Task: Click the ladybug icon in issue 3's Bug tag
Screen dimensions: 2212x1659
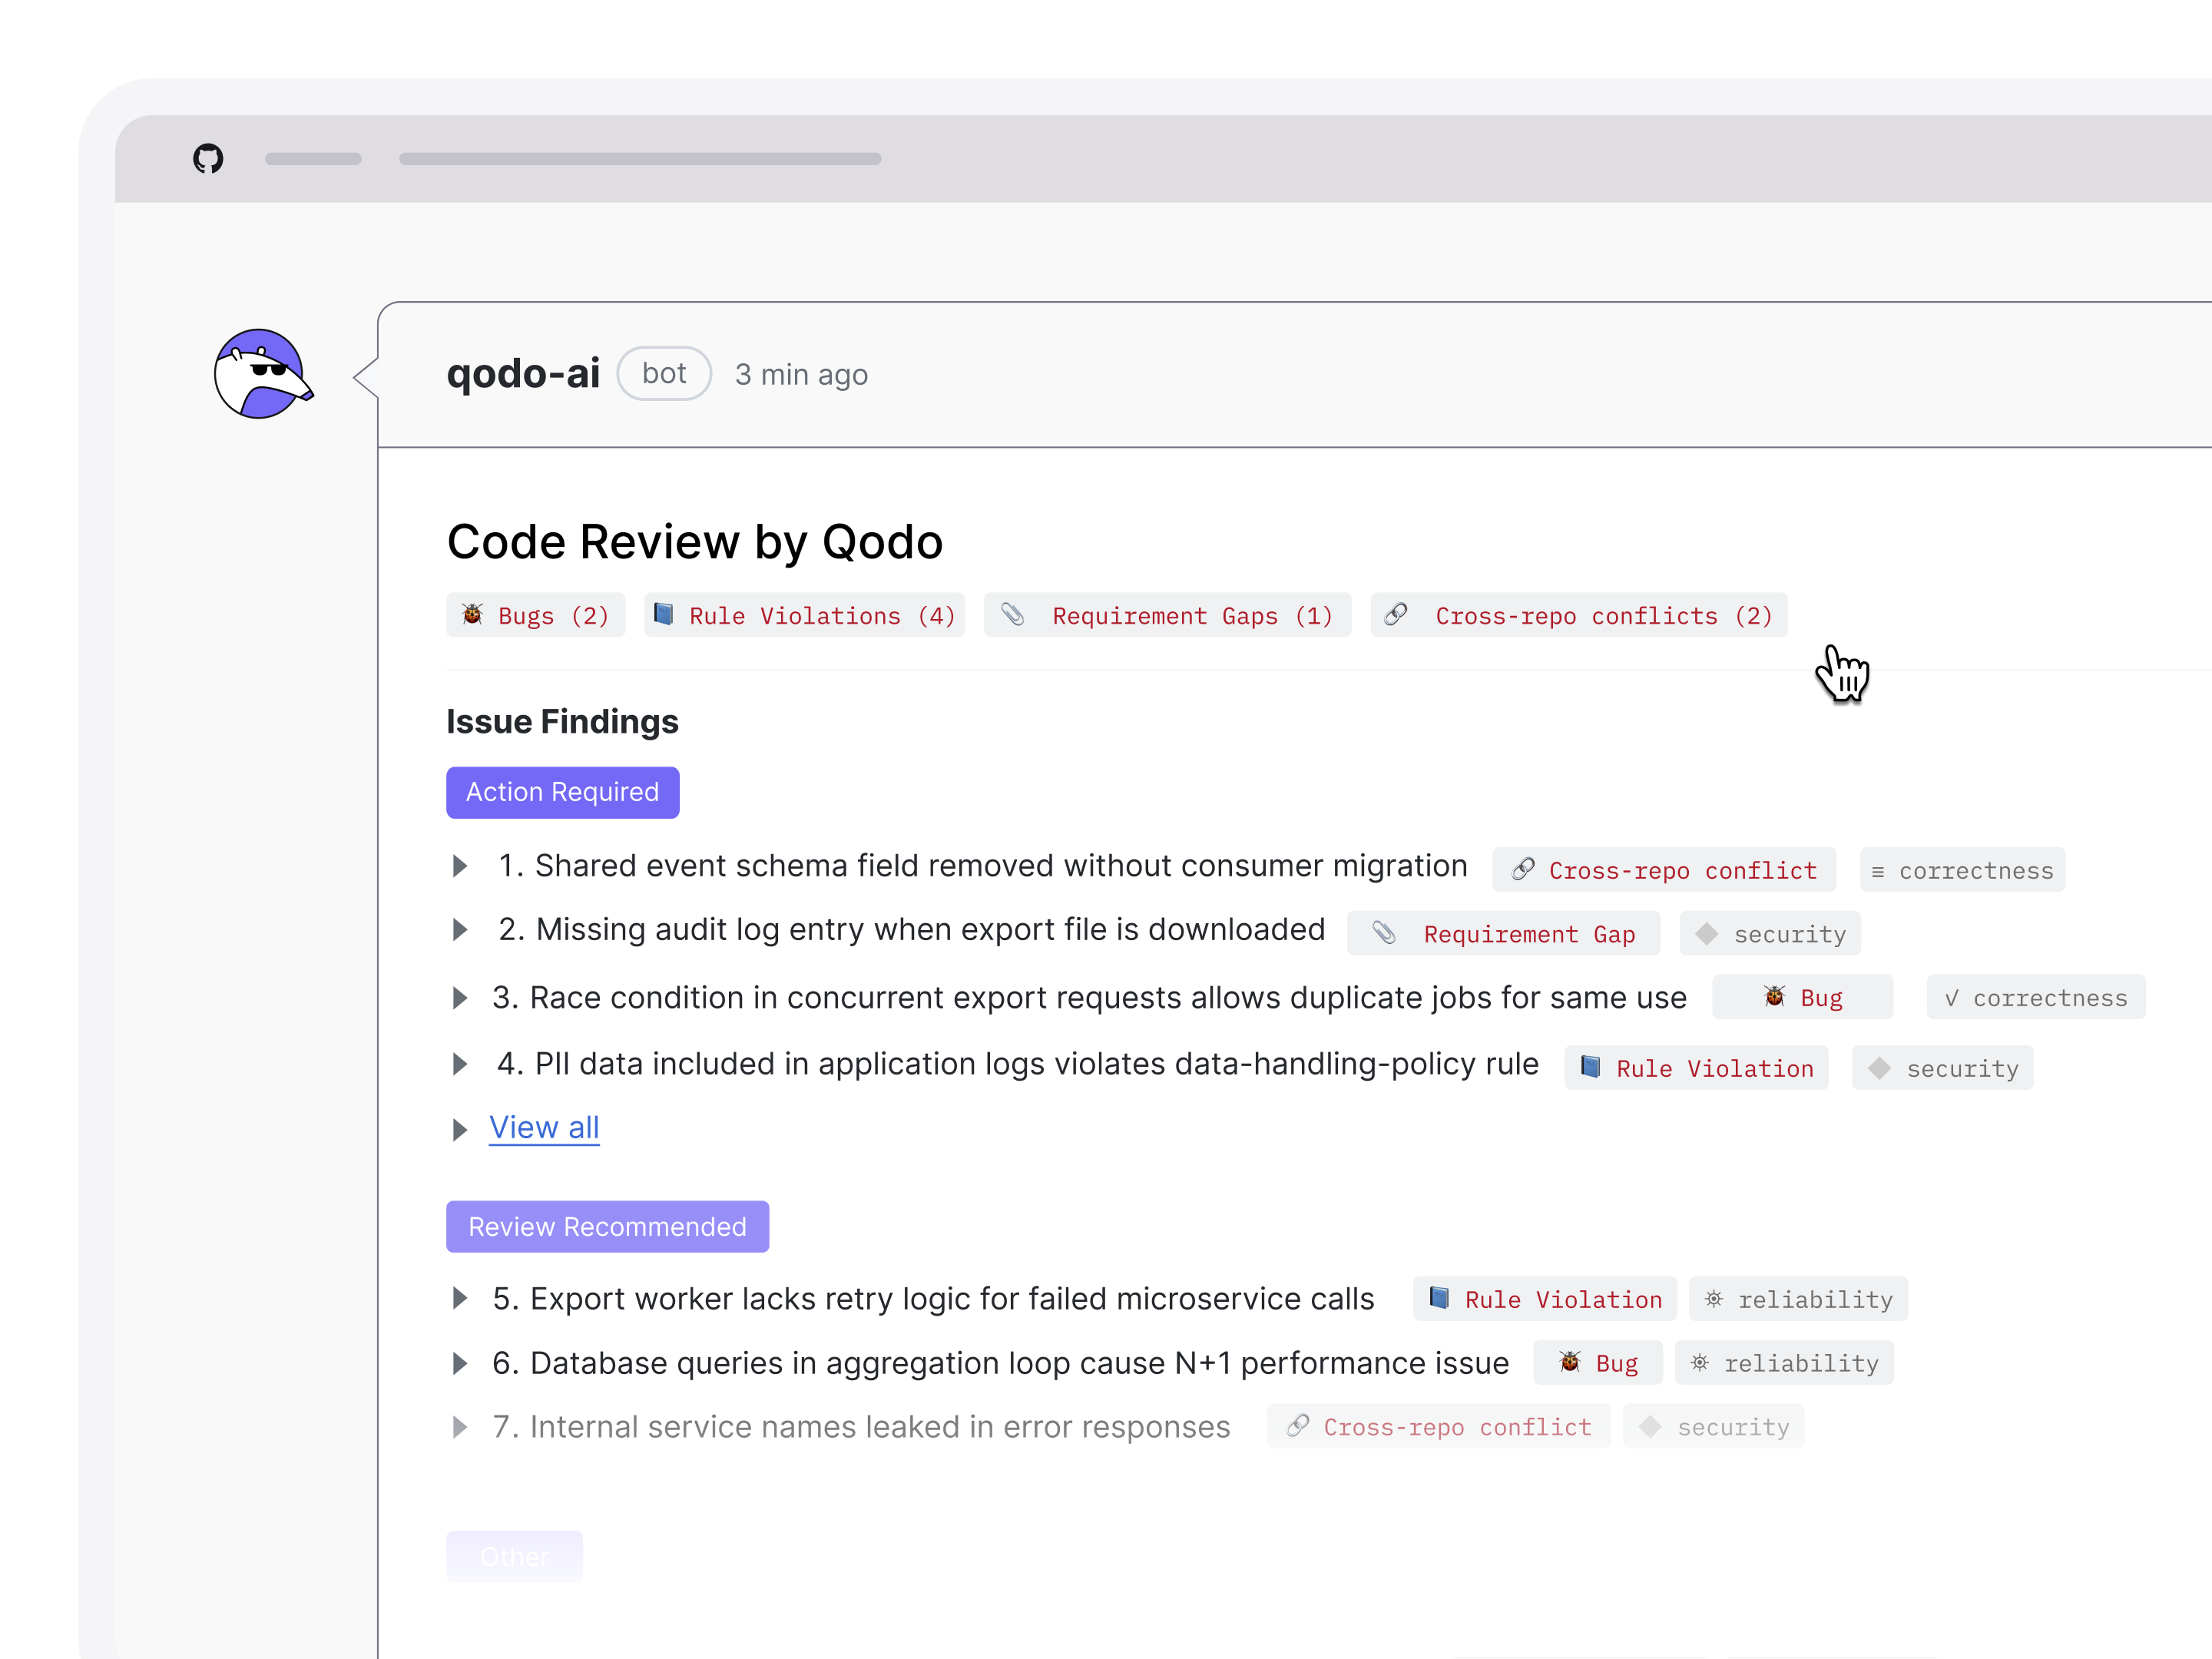Action: point(1774,996)
